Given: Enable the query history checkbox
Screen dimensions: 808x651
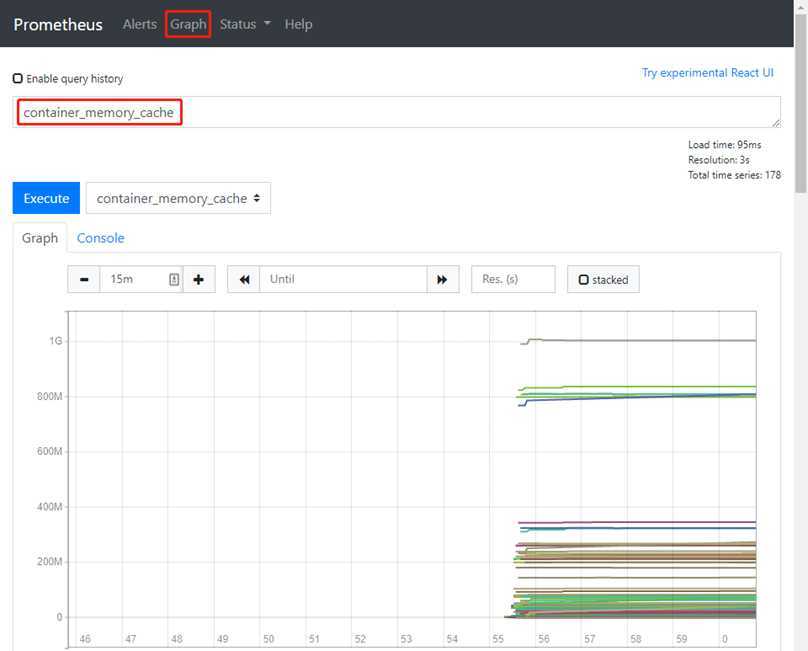Looking at the screenshot, I should (18, 78).
